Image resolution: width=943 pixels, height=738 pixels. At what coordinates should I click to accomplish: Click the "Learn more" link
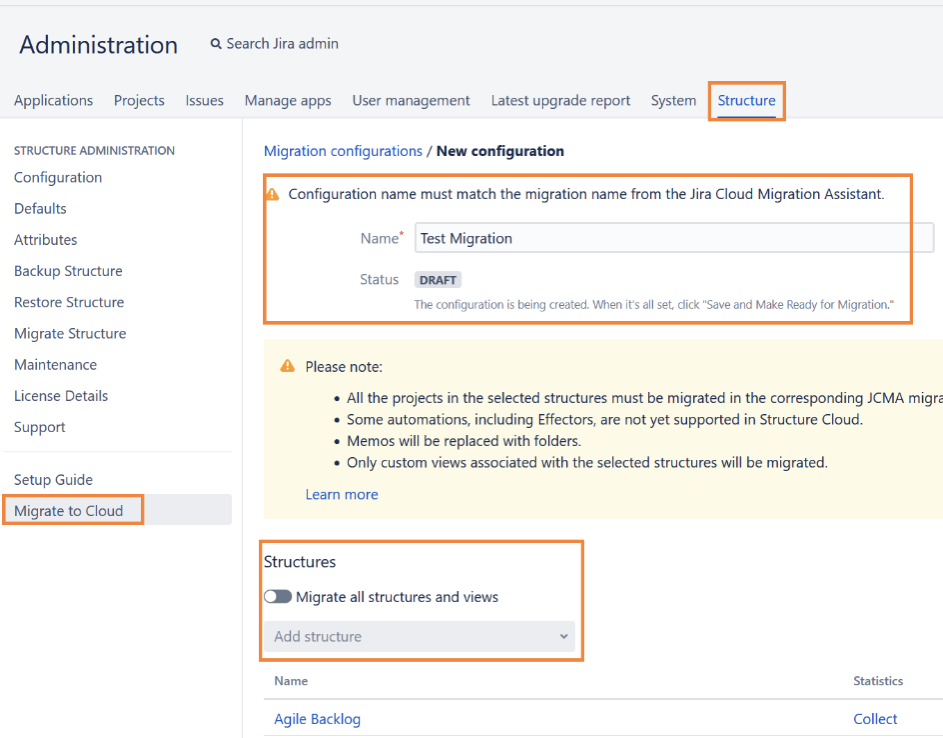[342, 494]
